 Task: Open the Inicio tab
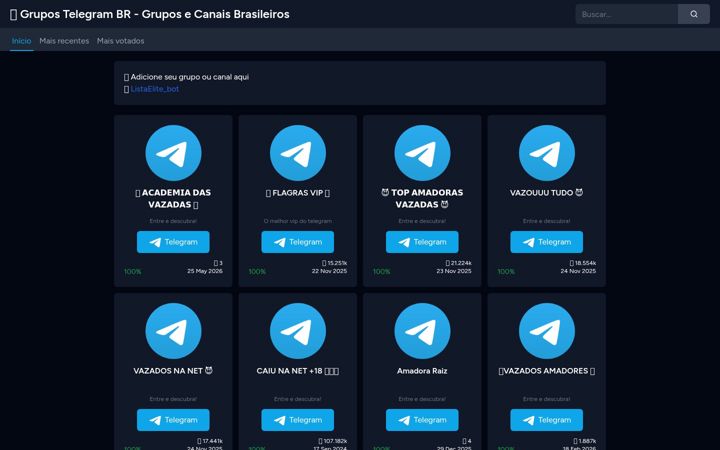(x=22, y=41)
